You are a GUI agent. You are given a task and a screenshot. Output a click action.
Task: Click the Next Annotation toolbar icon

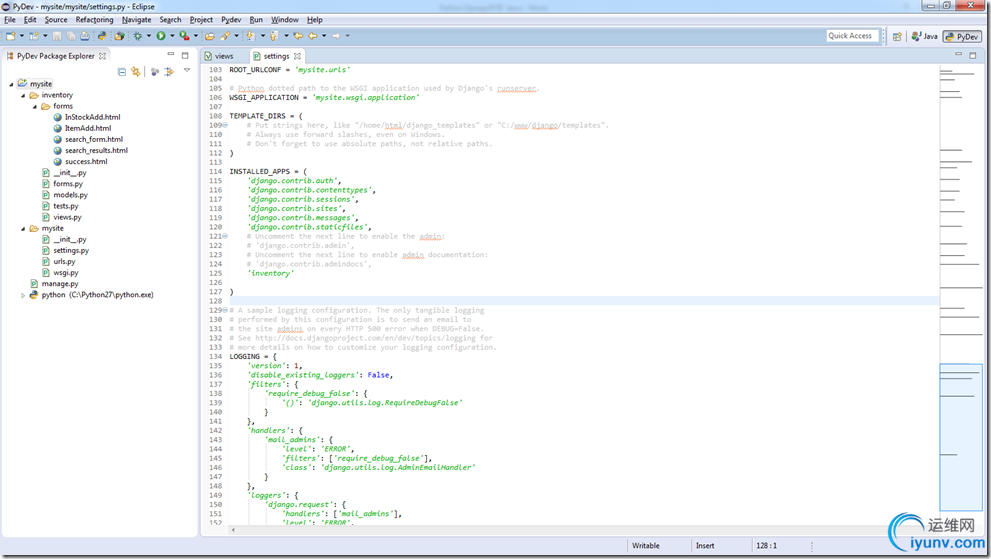(251, 36)
